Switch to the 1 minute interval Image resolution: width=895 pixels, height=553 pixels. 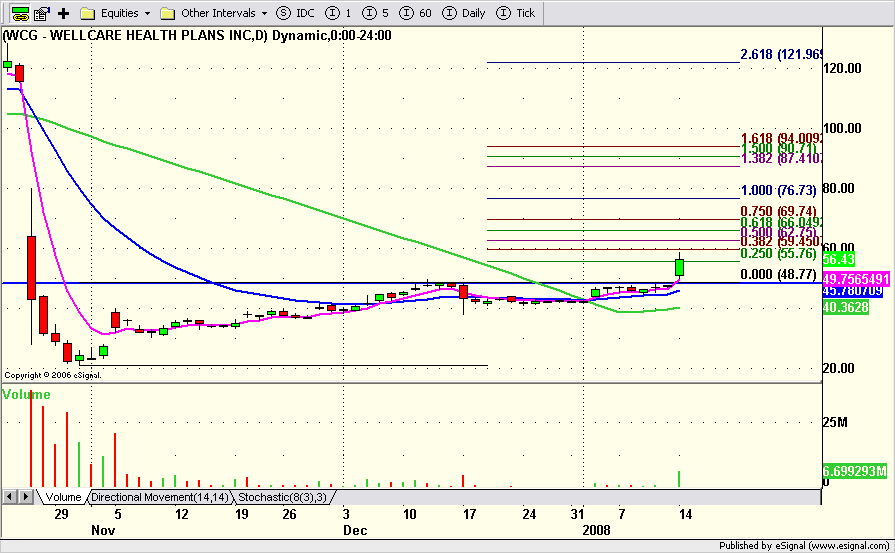coord(338,13)
